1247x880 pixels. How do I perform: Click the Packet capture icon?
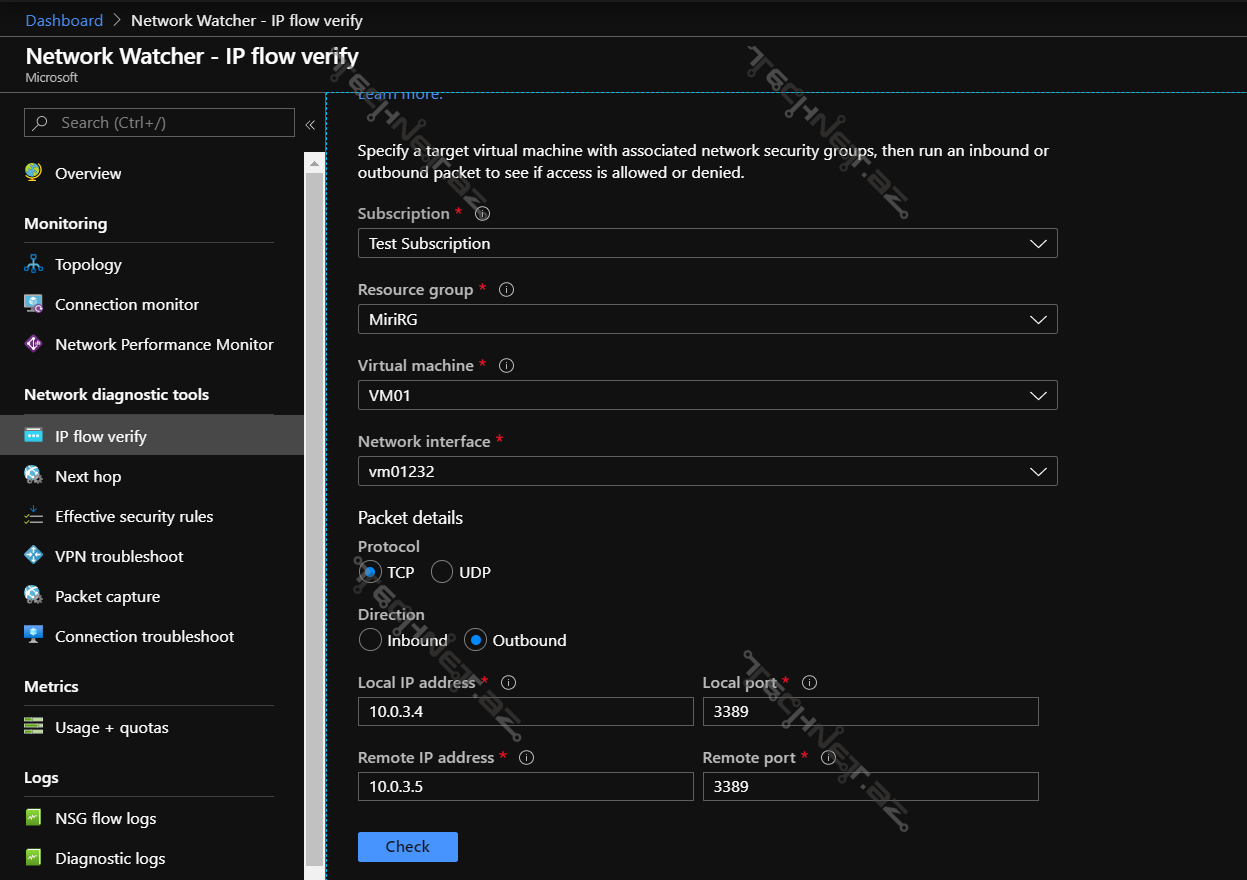pos(34,596)
